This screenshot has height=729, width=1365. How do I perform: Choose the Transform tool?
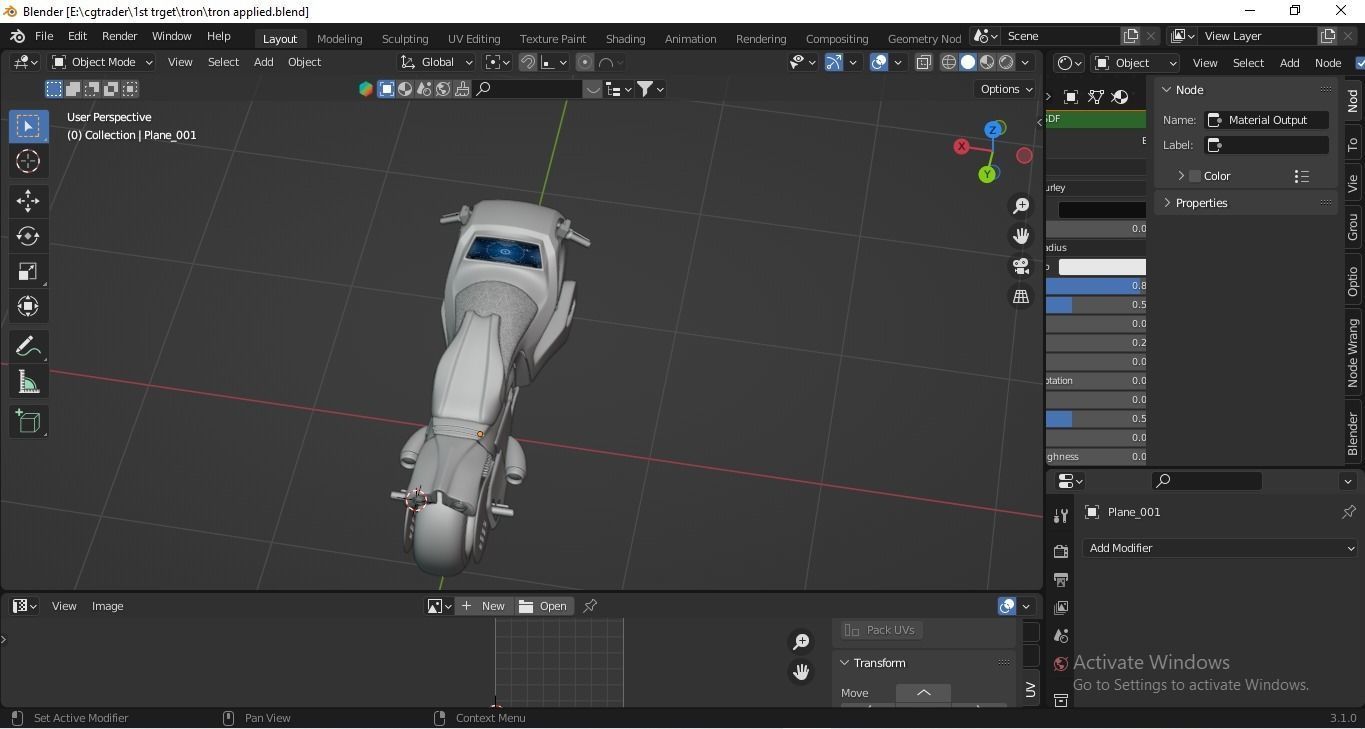28,306
